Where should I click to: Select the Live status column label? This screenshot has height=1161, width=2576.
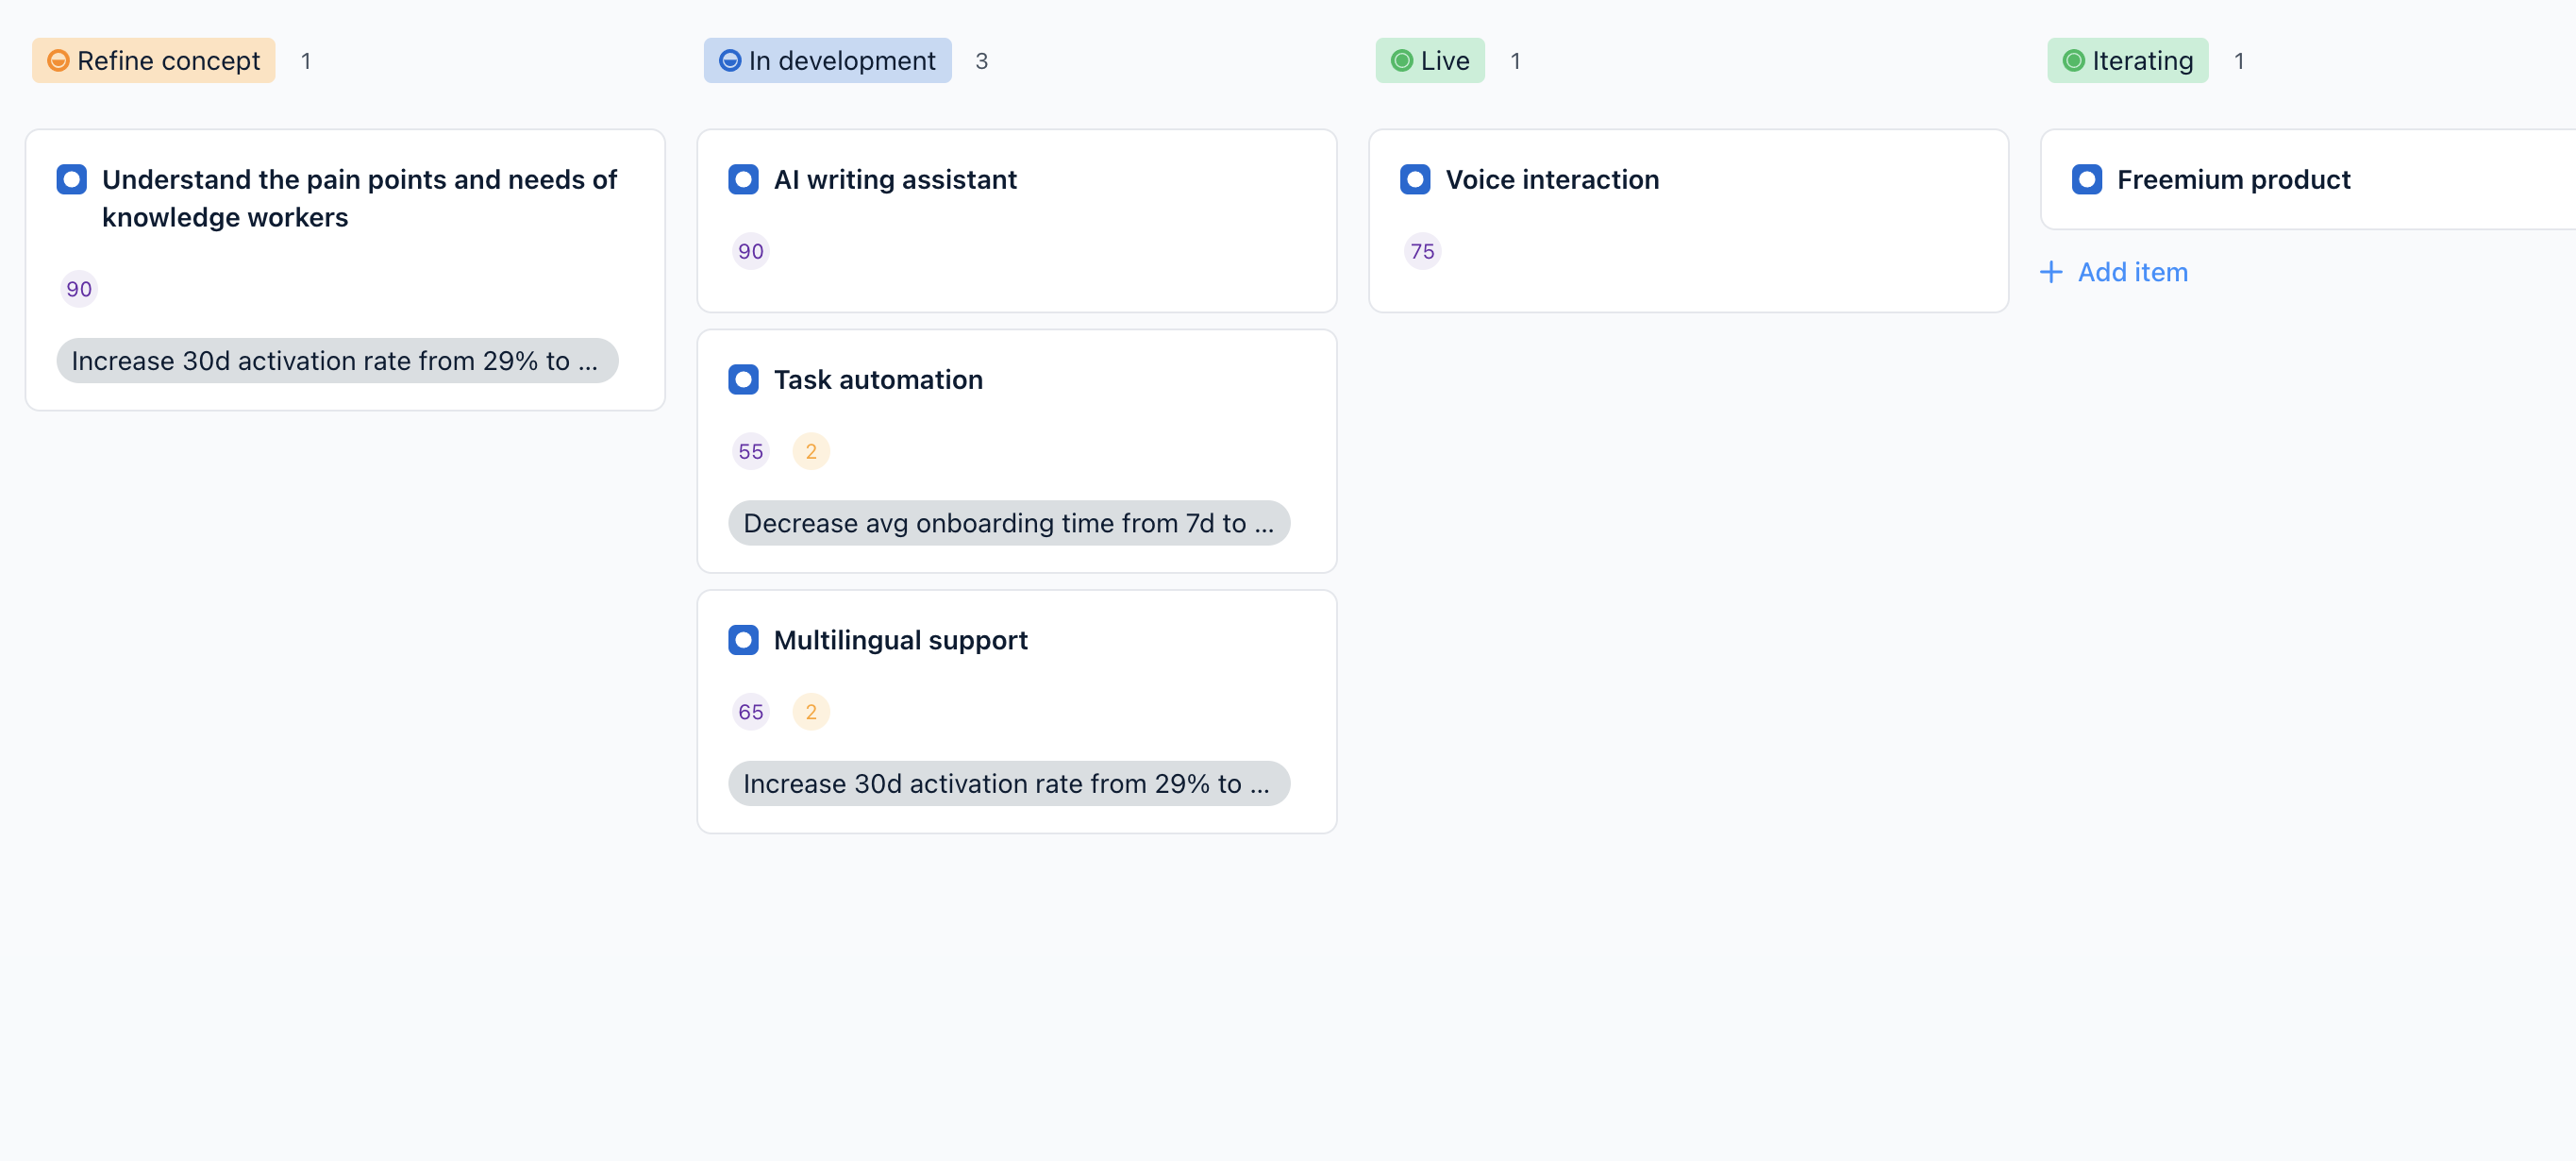click(1430, 61)
